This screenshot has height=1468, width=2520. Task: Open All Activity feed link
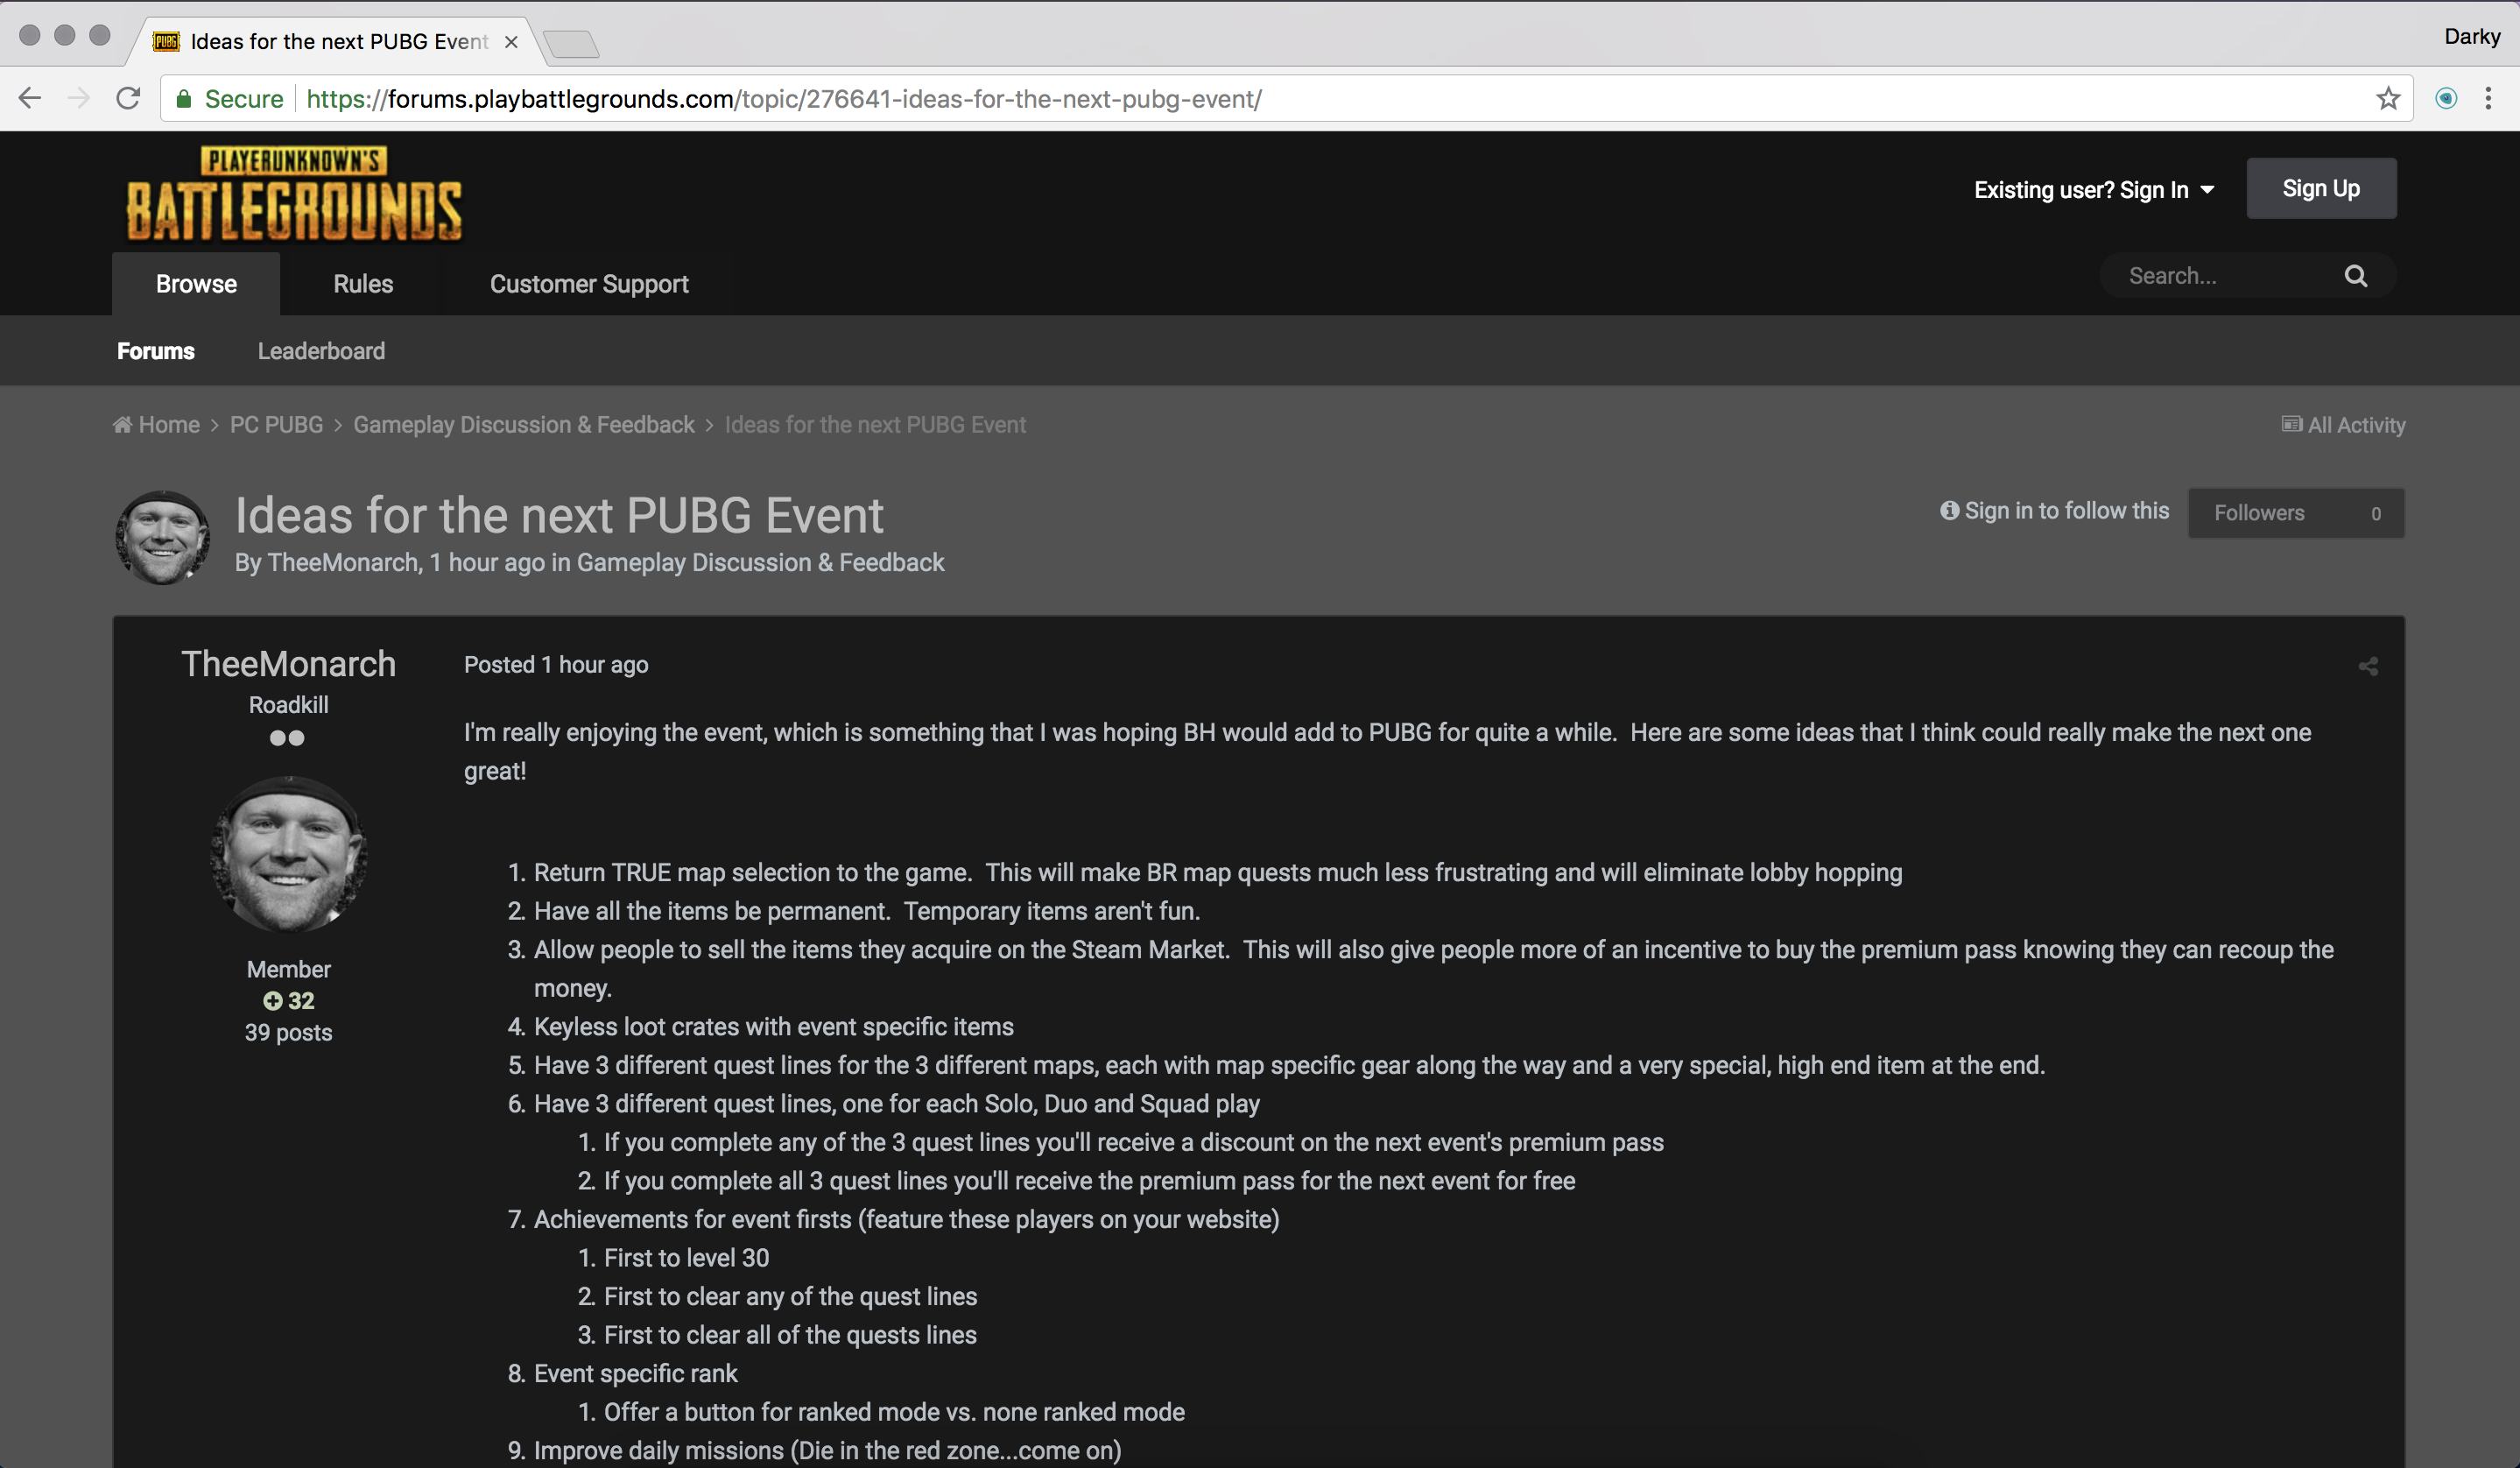pyautogui.click(x=2343, y=425)
